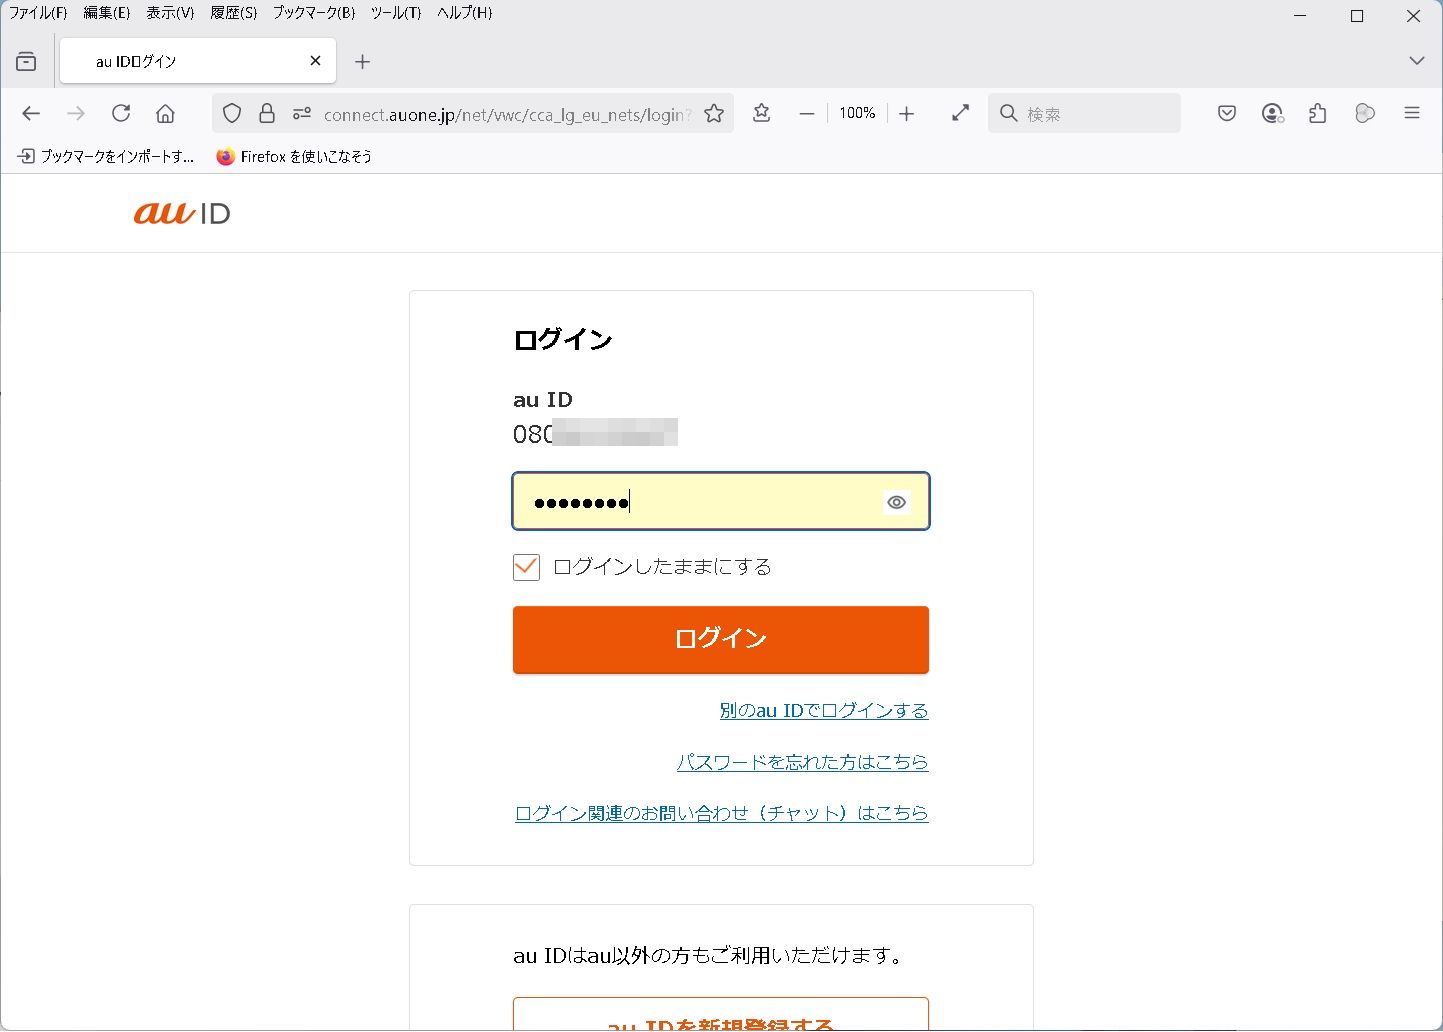The height and width of the screenshot is (1032, 1443).
Task: Reset zoom by clicking 100%
Action: click(857, 114)
